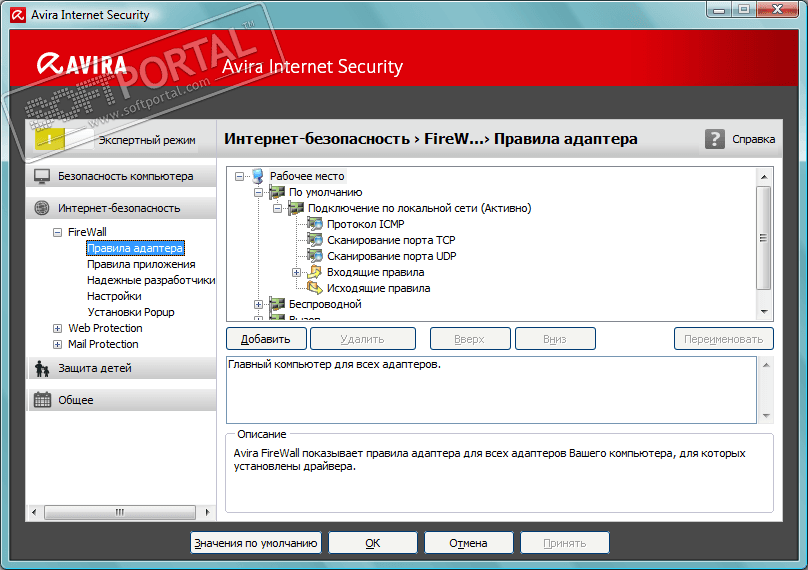The image size is (808, 570).
Task: Collapse the FireWall section in sidebar
Action: click(57, 232)
